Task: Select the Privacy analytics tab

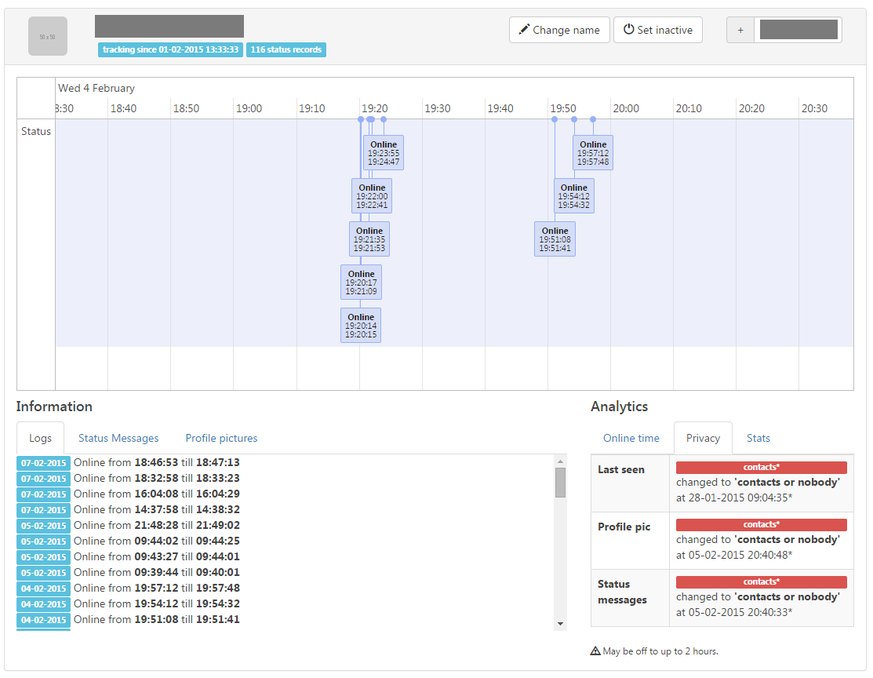Action: 703,438
